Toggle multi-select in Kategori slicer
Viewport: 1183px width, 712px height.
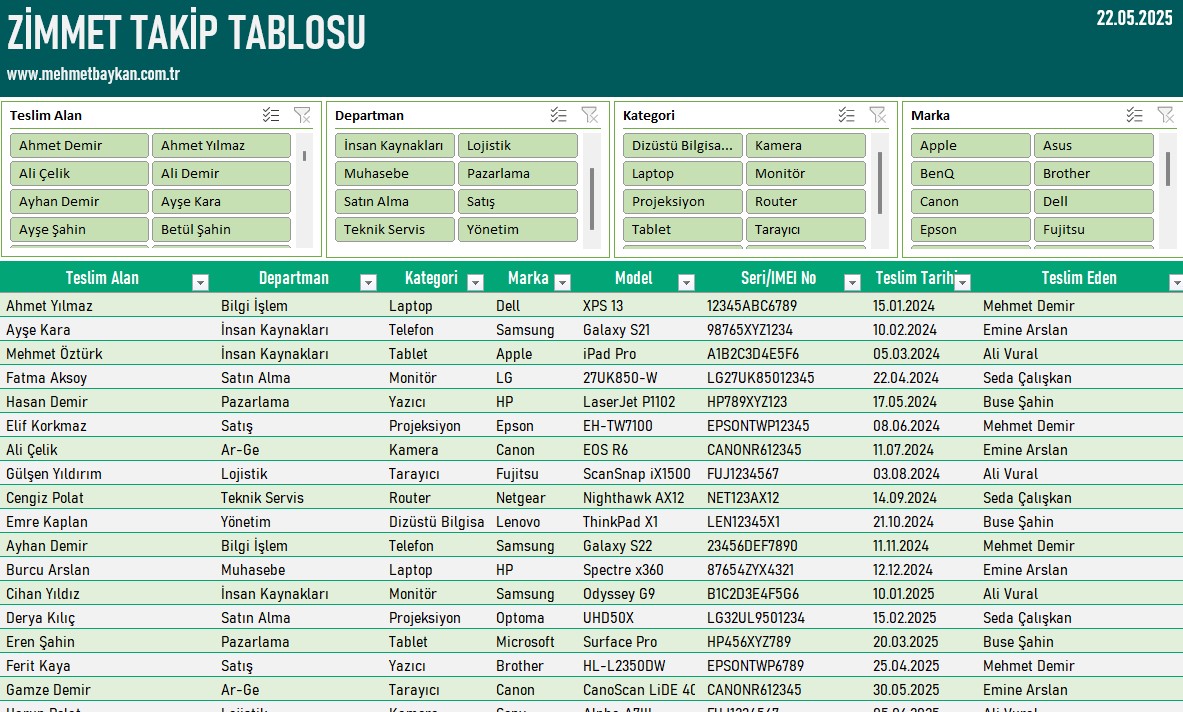tap(847, 115)
